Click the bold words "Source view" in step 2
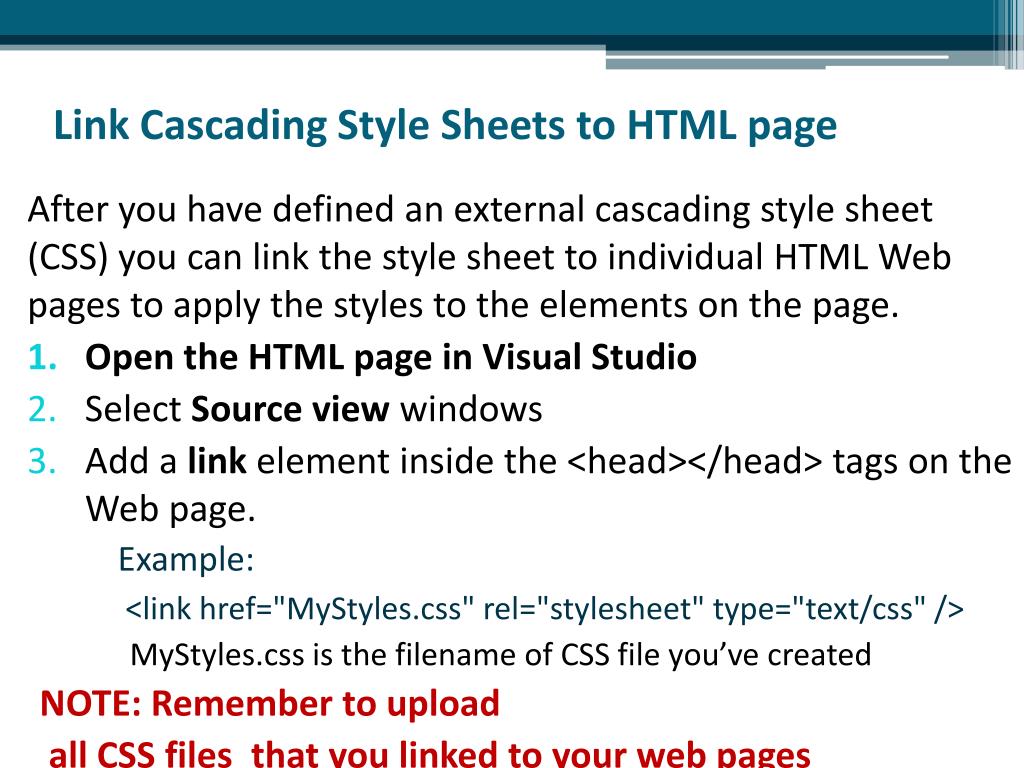This screenshot has height=768, width=1024. 290,409
